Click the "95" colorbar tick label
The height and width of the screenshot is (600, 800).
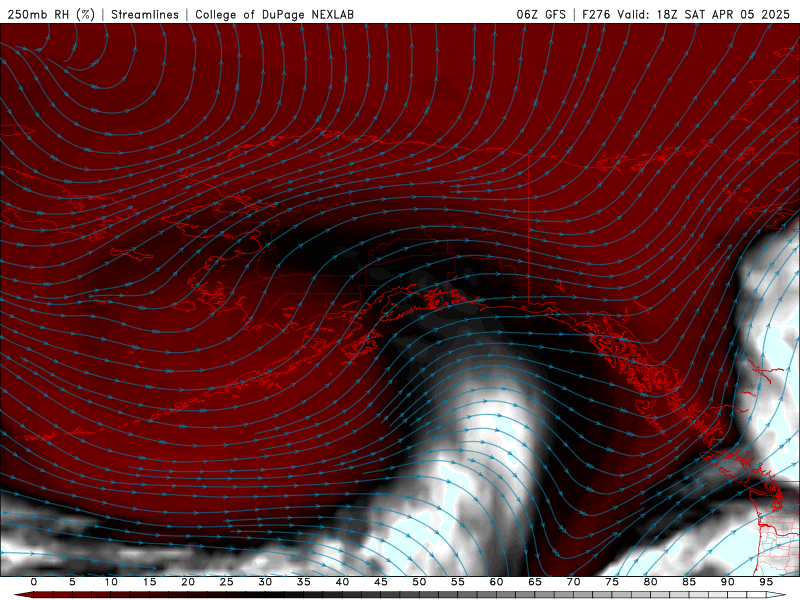[x=766, y=582]
